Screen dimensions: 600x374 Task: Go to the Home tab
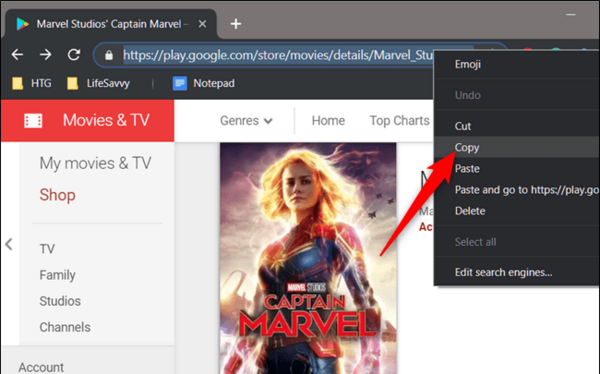click(x=328, y=121)
